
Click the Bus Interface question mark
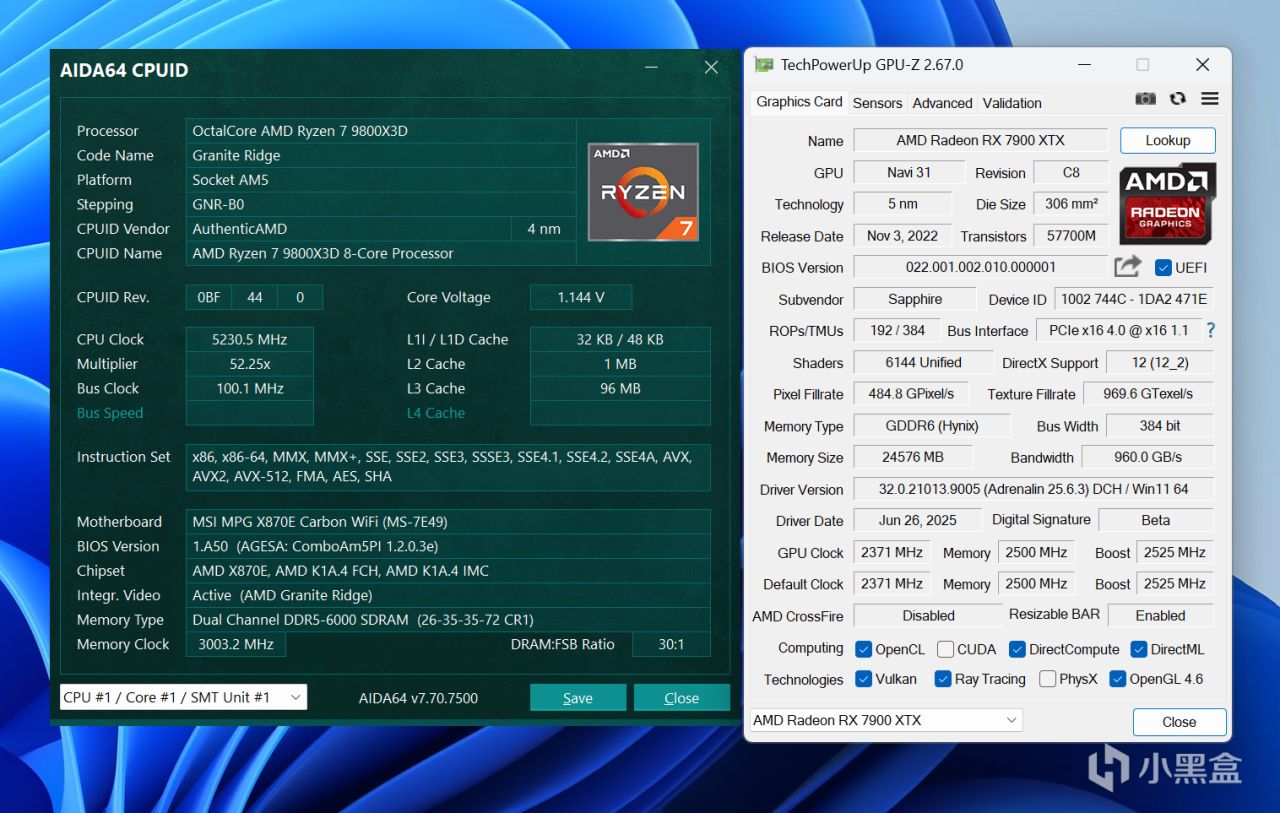pos(1211,330)
